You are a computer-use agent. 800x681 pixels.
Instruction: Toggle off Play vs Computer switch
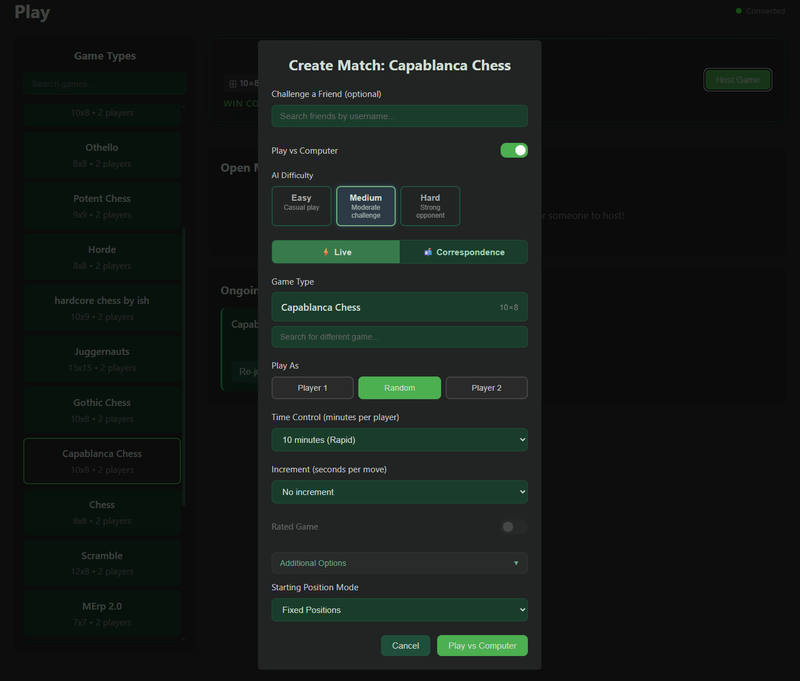click(513, 150)
